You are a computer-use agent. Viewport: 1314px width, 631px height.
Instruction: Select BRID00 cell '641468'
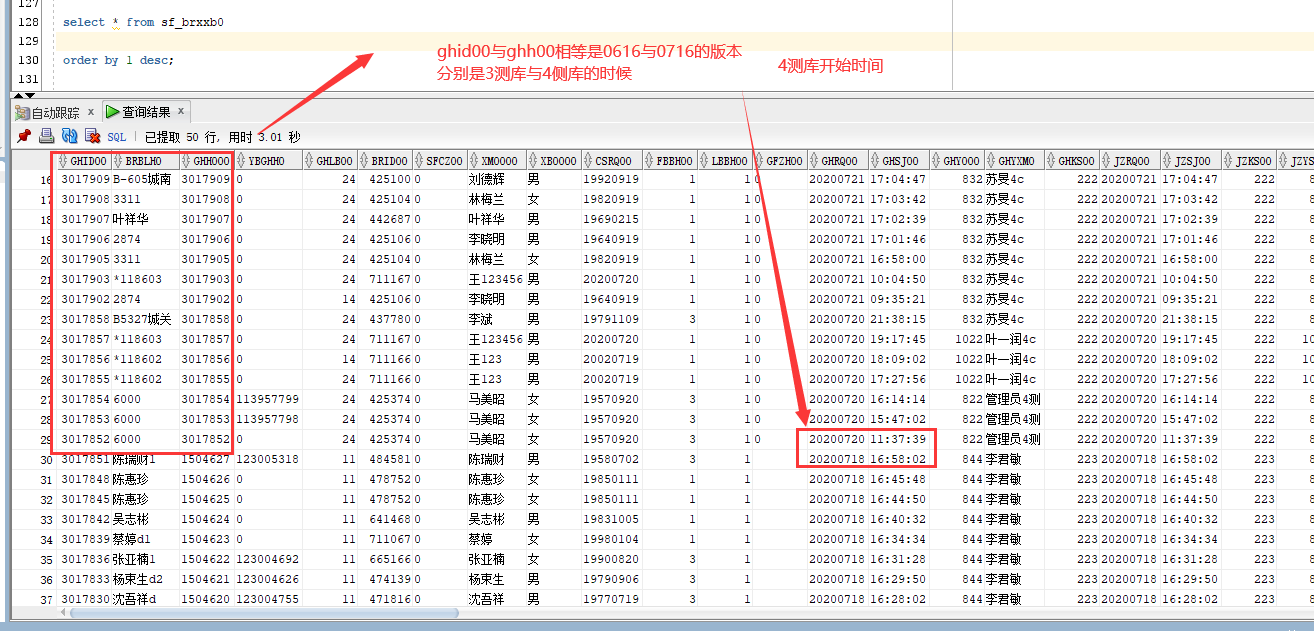point(385,520)
